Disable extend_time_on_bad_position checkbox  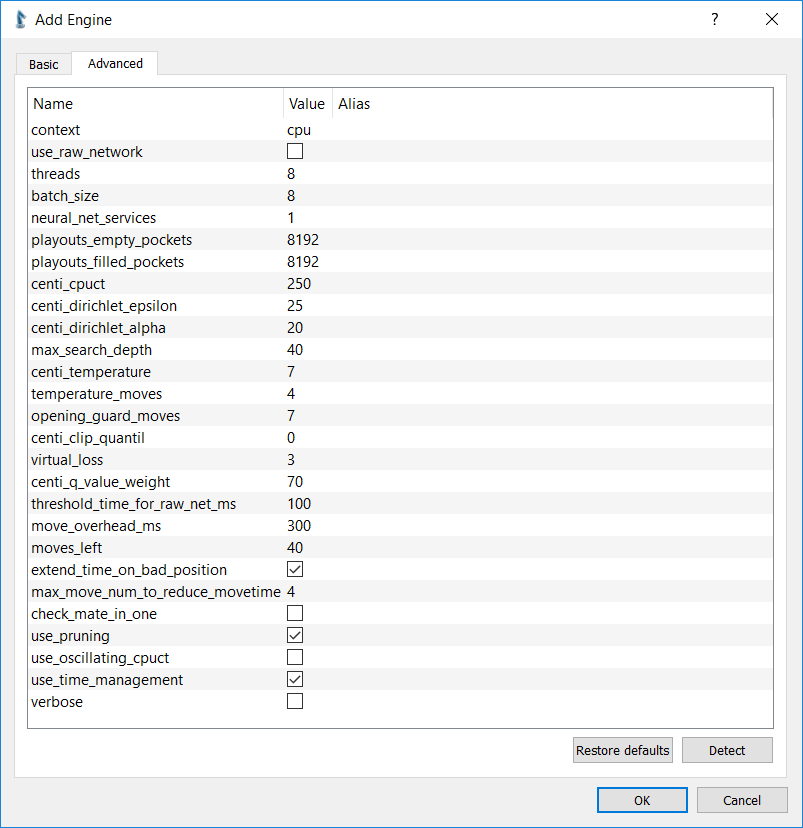(x=295, y=570)
